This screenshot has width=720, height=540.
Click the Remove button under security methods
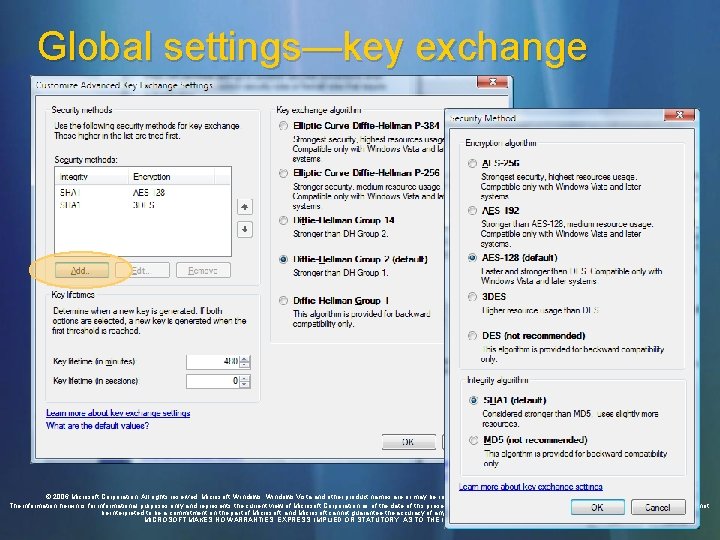click(x=203, y=270)
